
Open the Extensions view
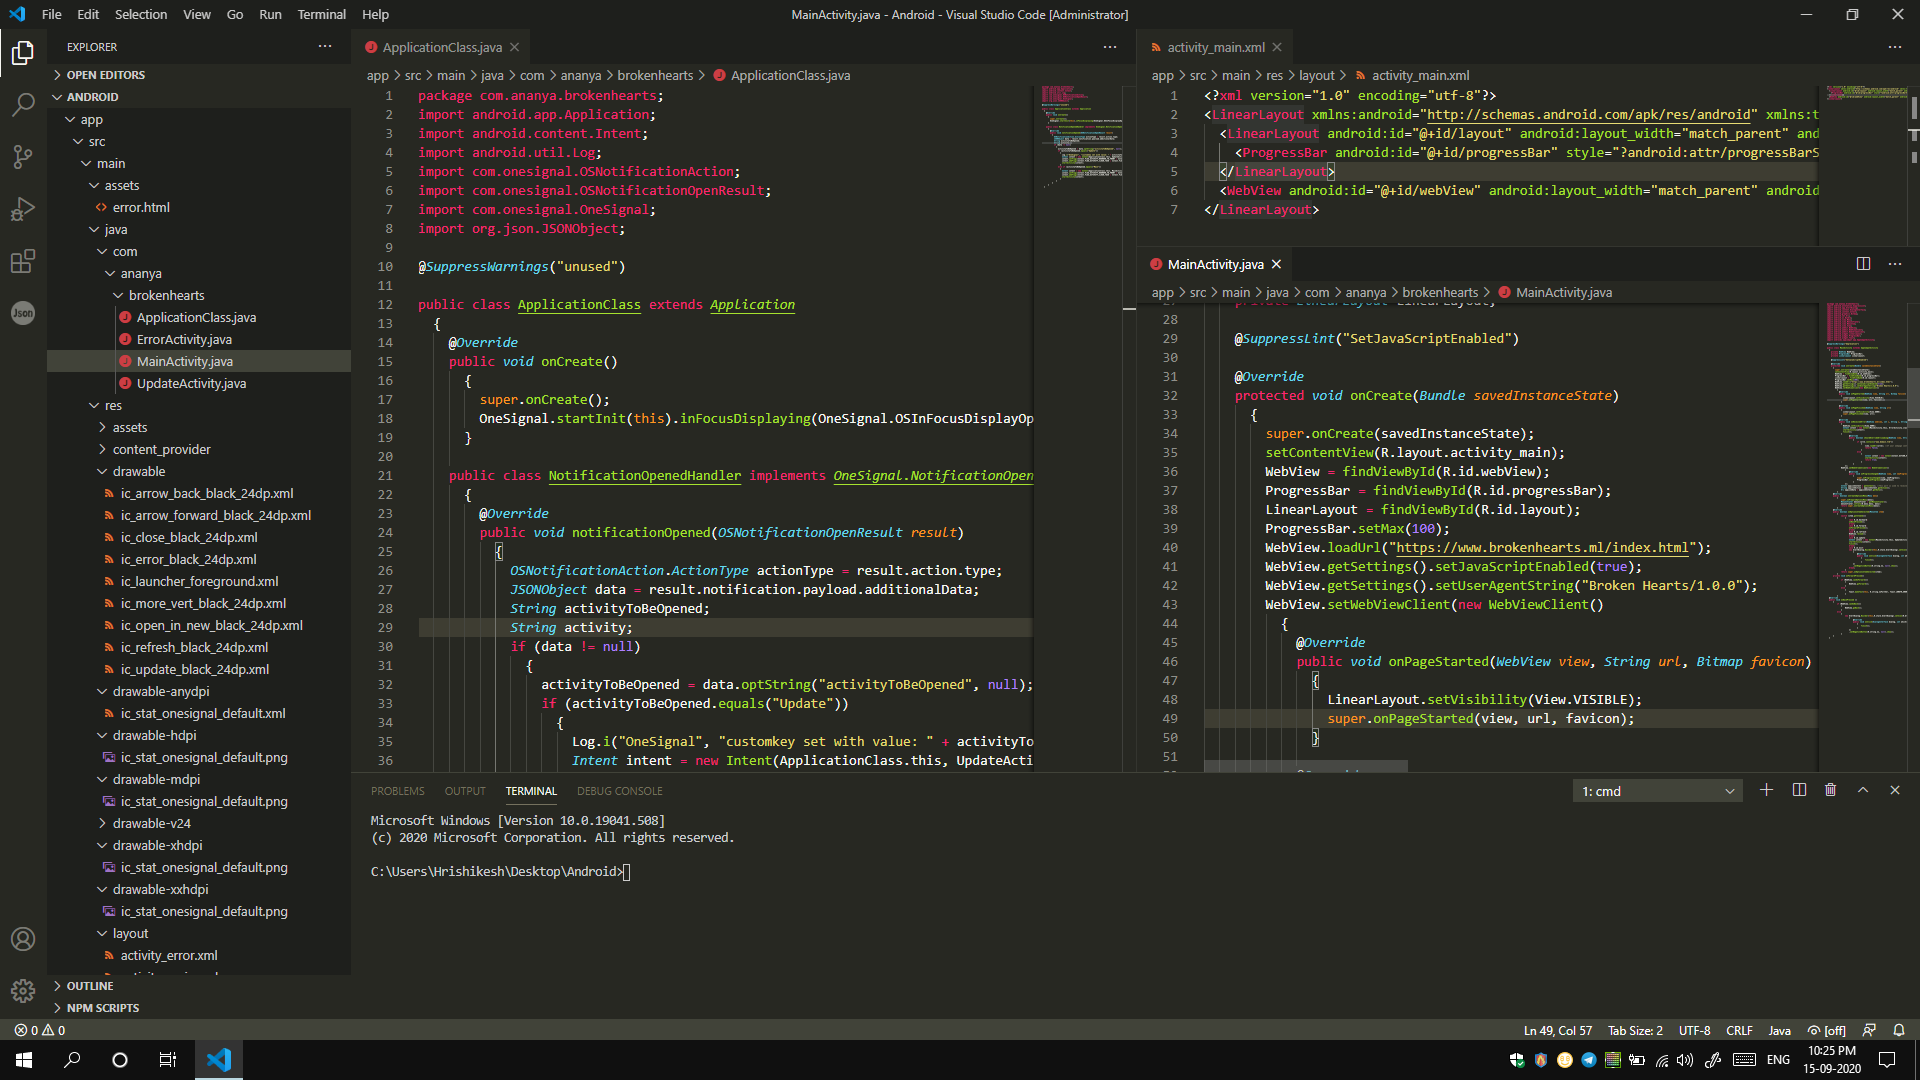coord(23,262)
